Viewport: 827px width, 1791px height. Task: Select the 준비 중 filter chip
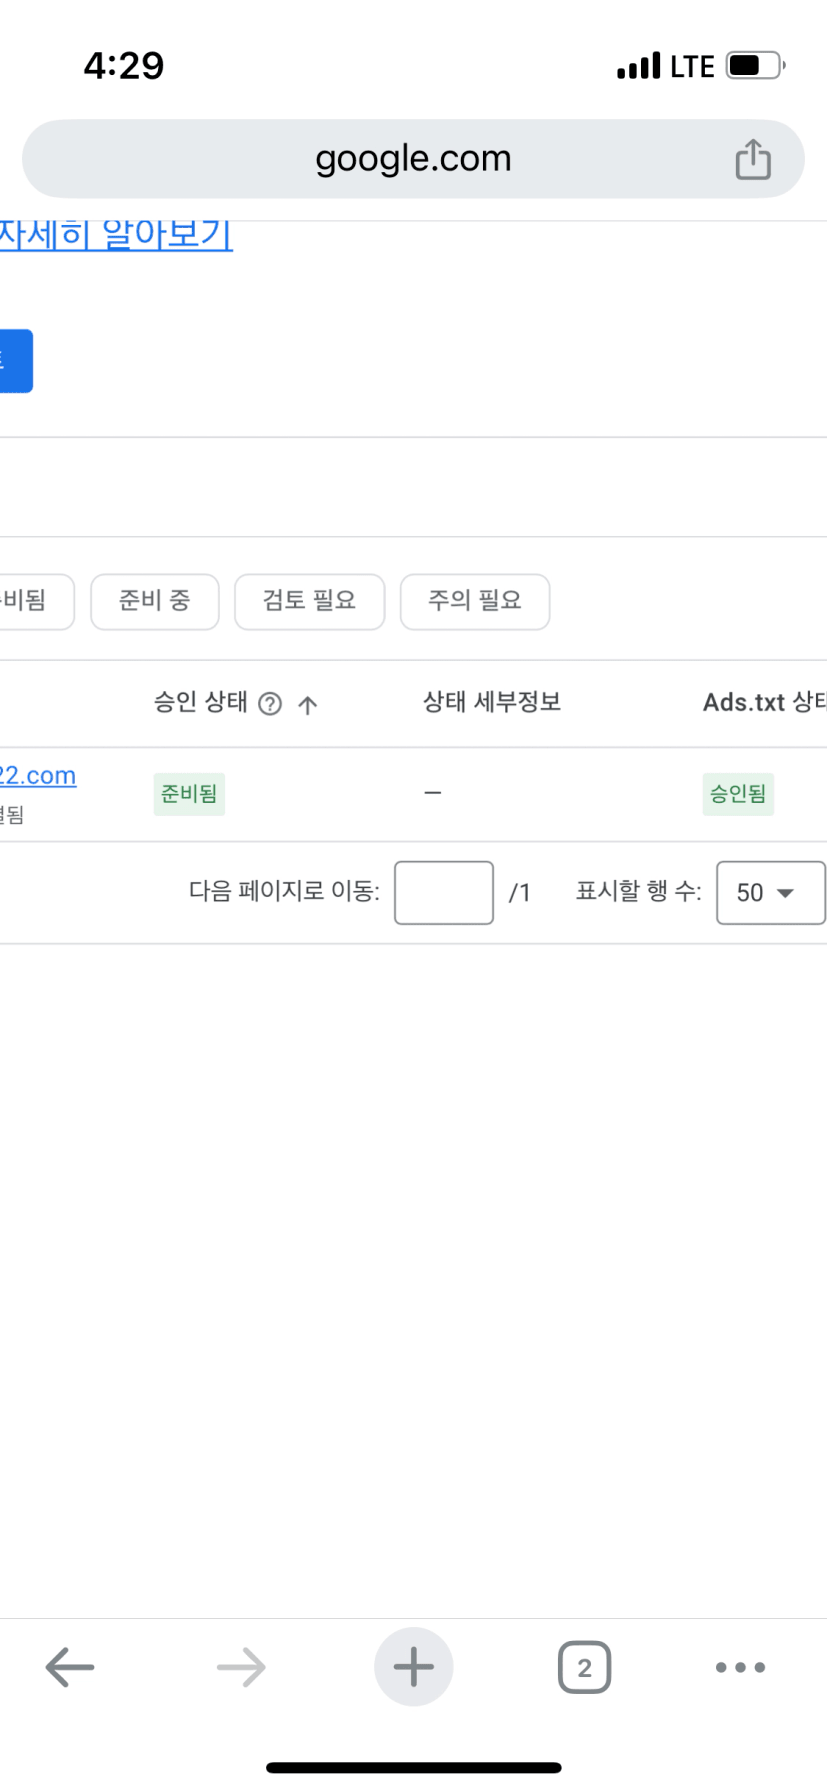(x=155, y=601)
